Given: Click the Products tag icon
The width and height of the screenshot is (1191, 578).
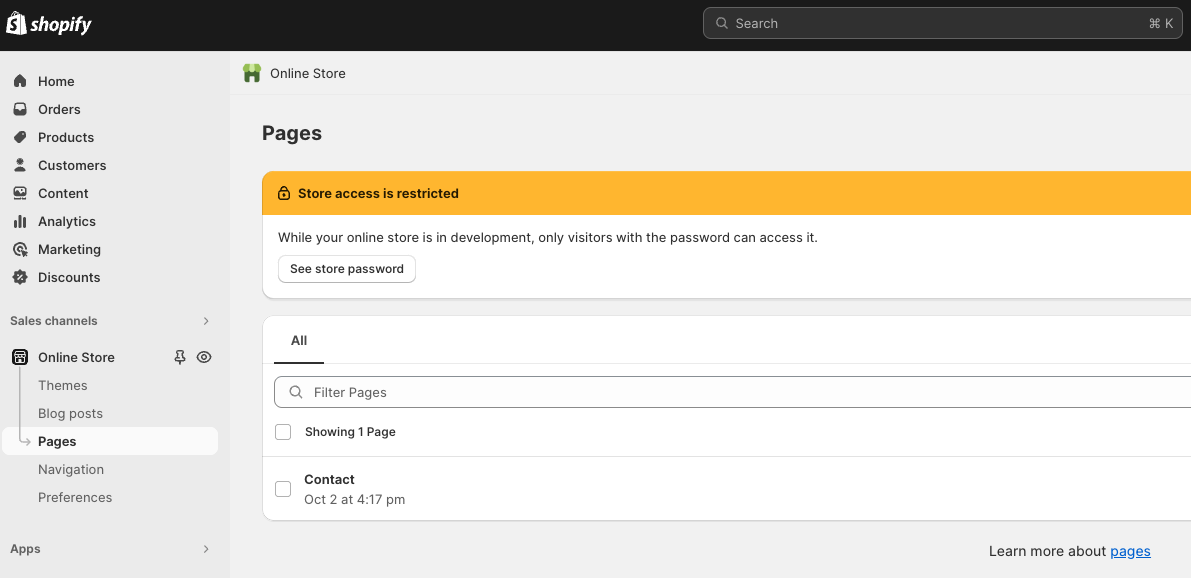Looking at the screenshot, I should pyautogui.click(x=20, y=137).
